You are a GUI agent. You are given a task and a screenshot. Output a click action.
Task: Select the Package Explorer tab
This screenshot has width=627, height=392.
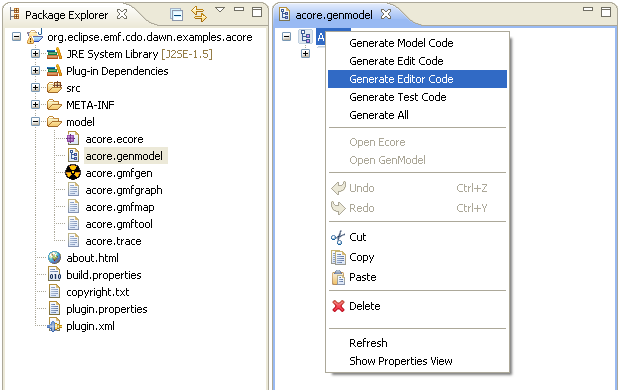point(66,15)
